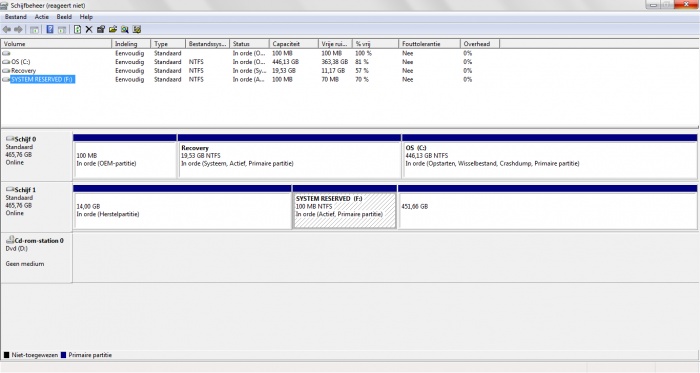Select the Schijf 1 disk label
This screenshot has height=373, width=700.
[x=25, y=190]
